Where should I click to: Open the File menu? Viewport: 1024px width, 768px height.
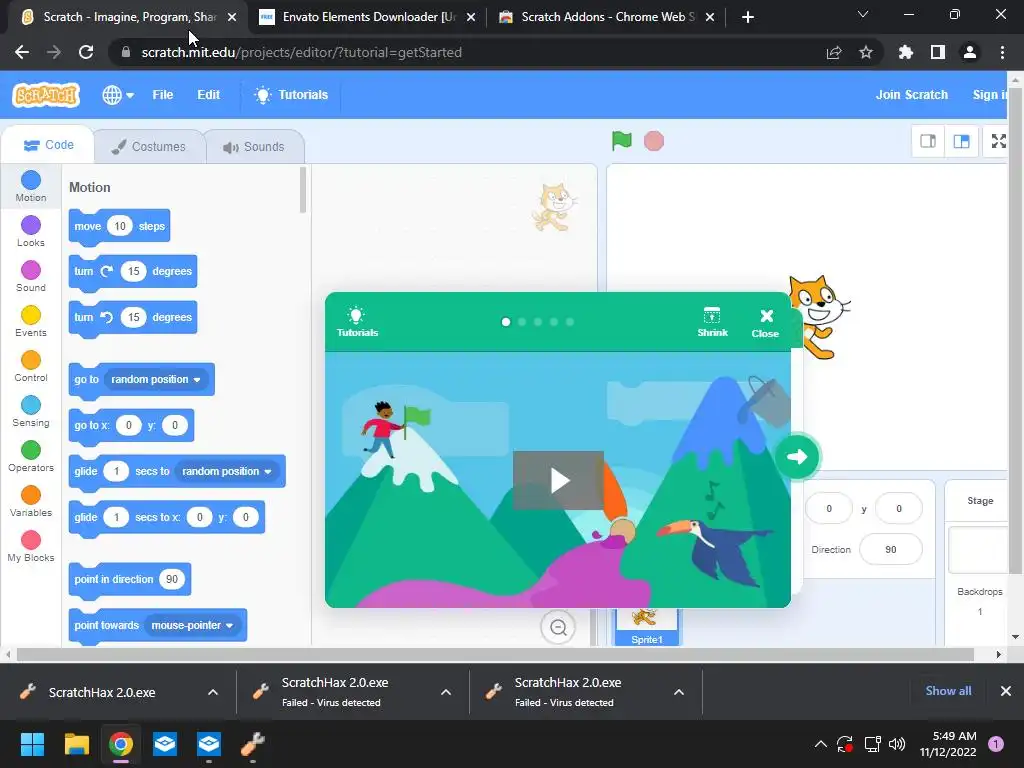click(163, 95)
